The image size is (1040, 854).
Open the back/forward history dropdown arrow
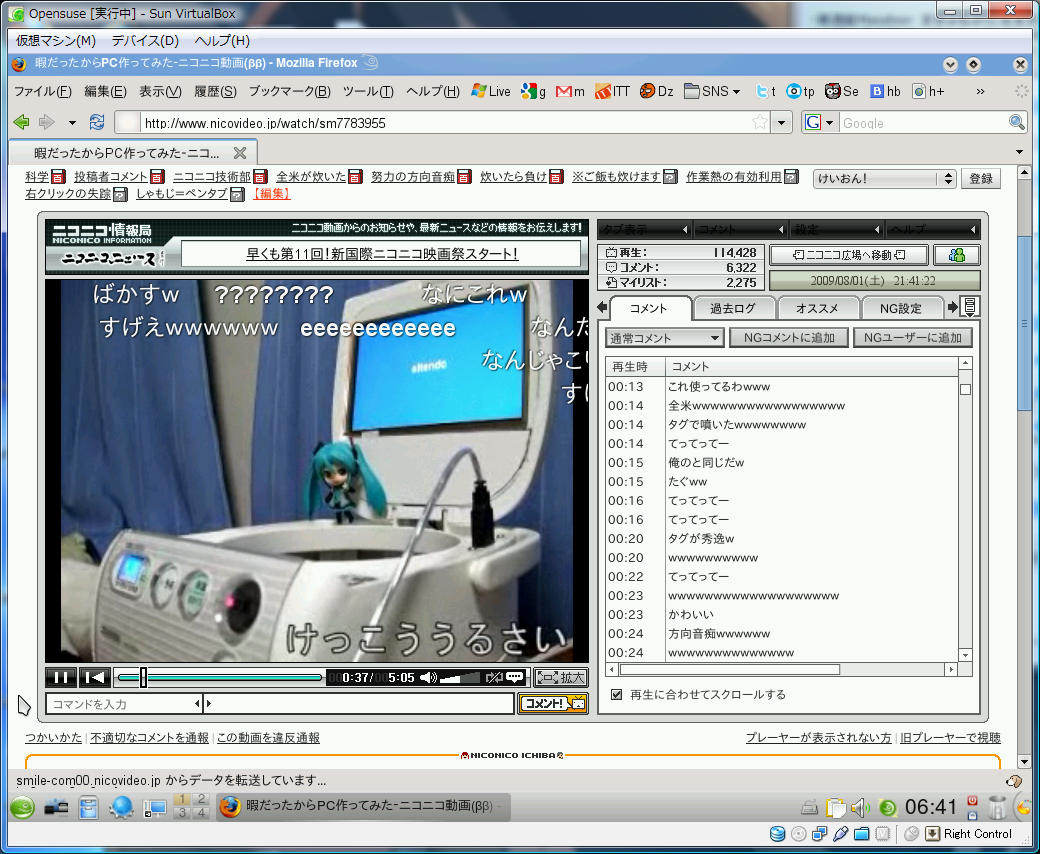click(72, 123)
